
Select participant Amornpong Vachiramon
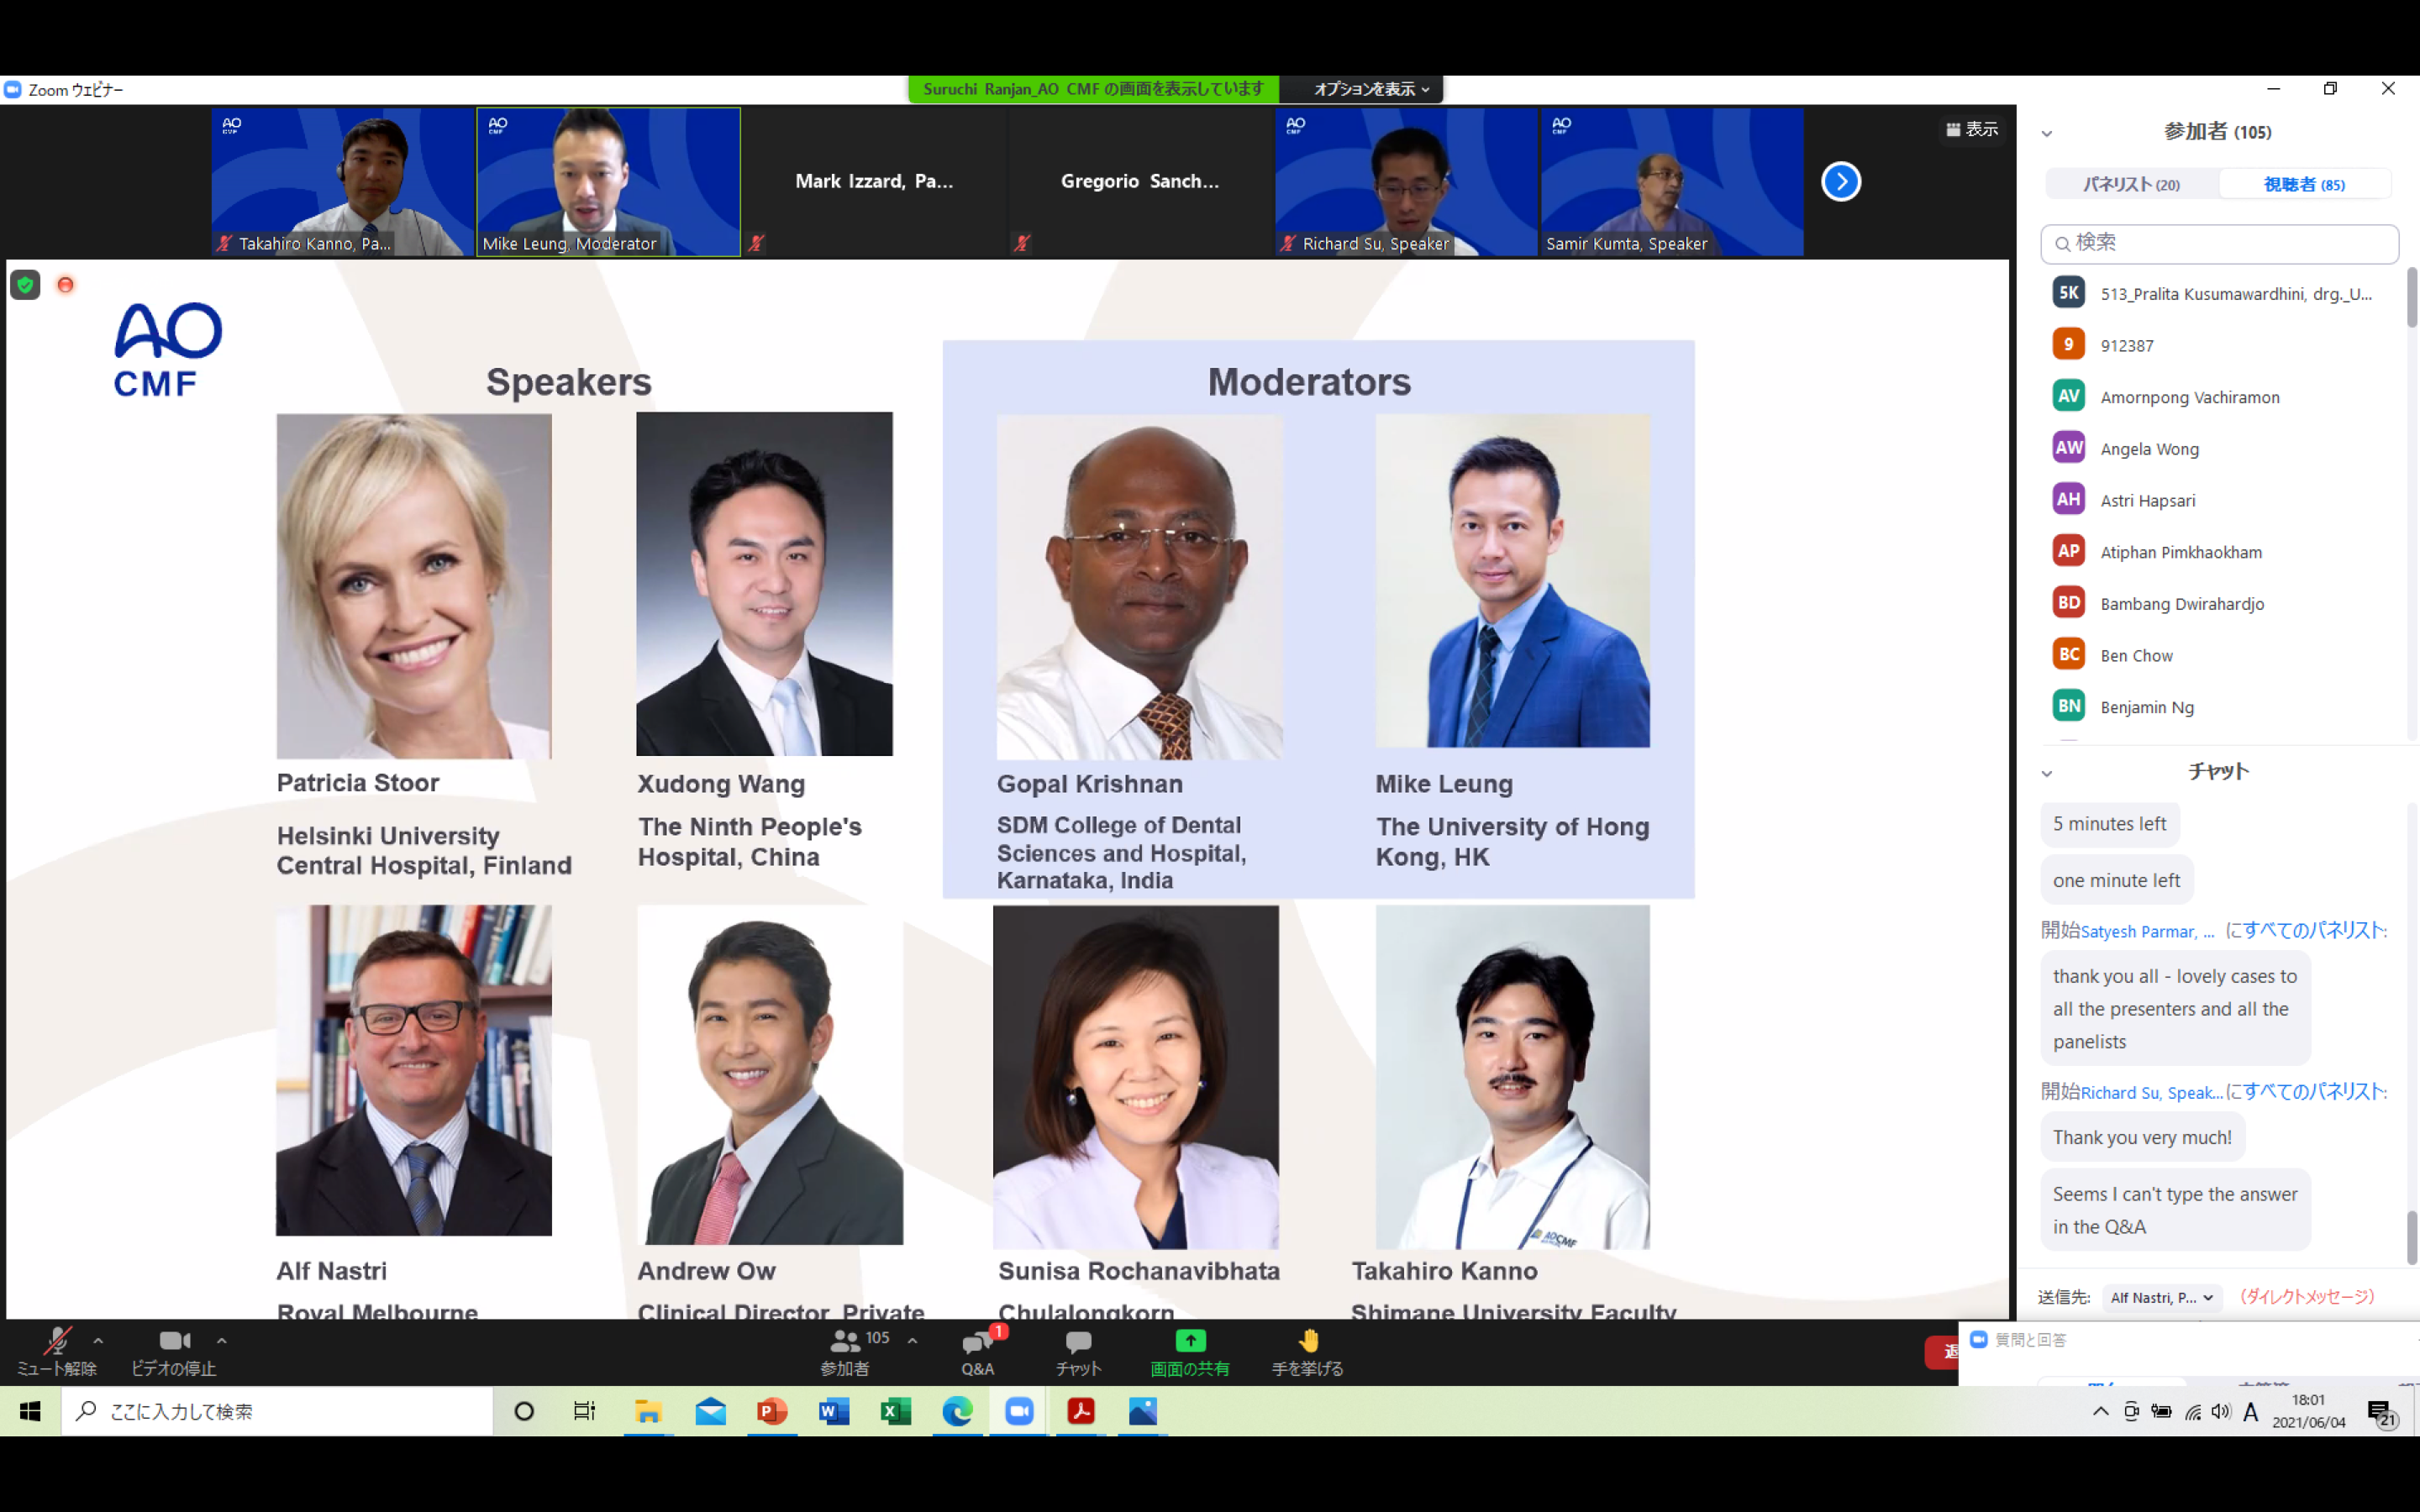tap(2219, 396)
